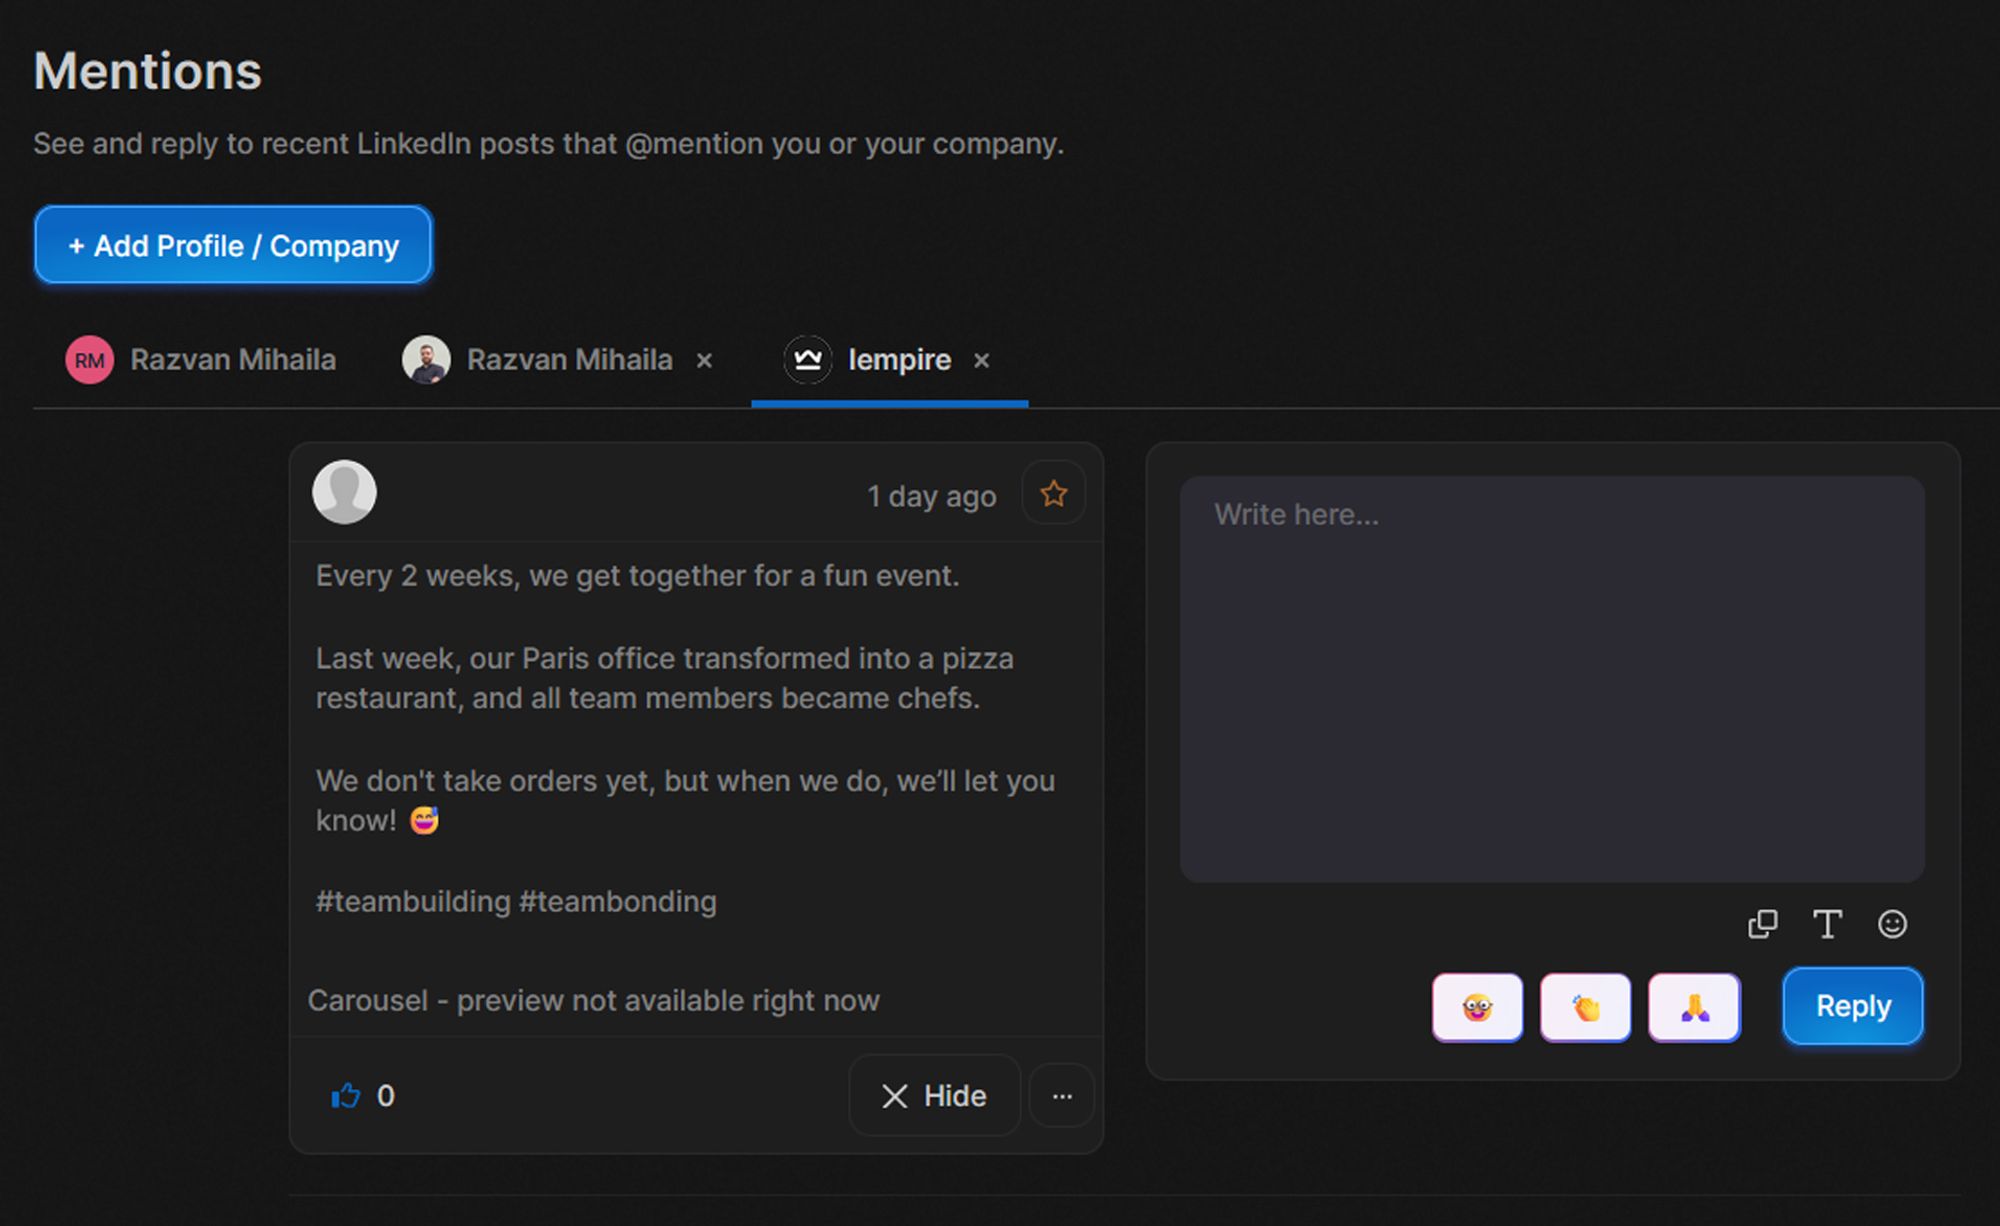Click the lempire crown logo icon
Viewport: 2000px width, 1226px height.
(808, 360)
